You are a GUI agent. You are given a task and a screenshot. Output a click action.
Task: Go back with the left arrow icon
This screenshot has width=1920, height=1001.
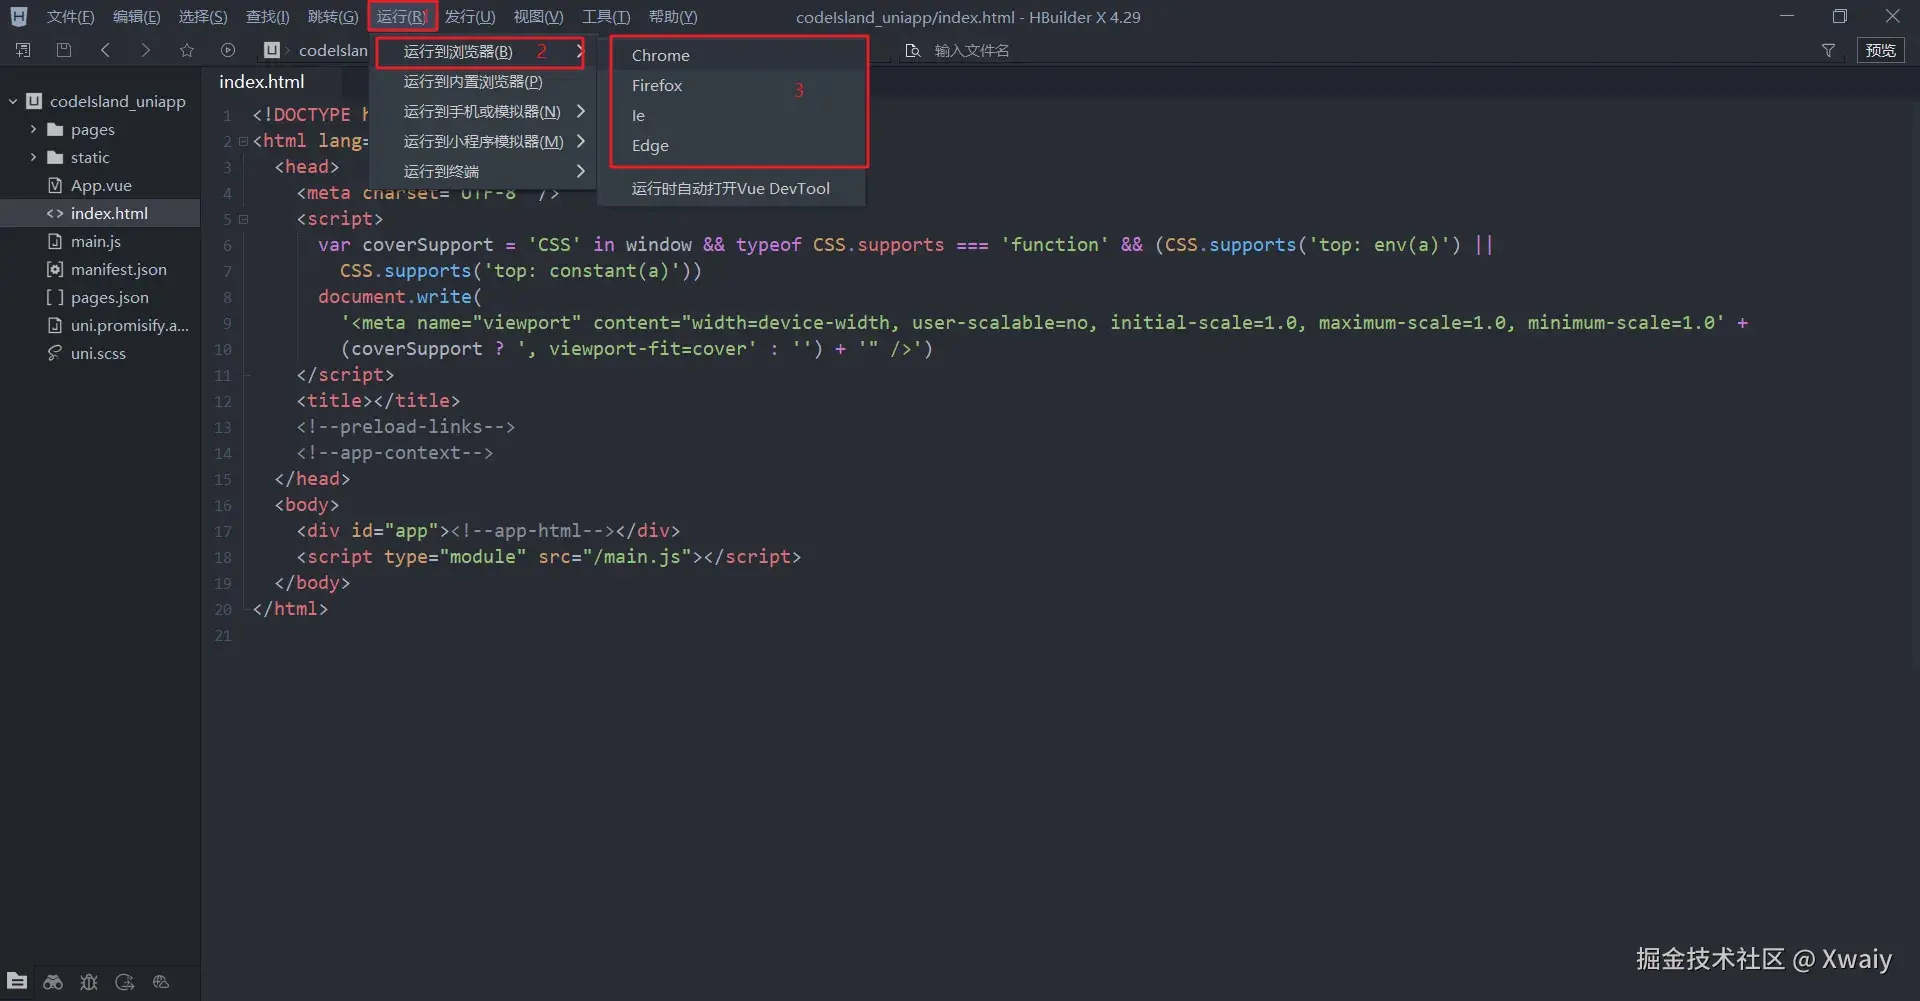tap(105, 50)
